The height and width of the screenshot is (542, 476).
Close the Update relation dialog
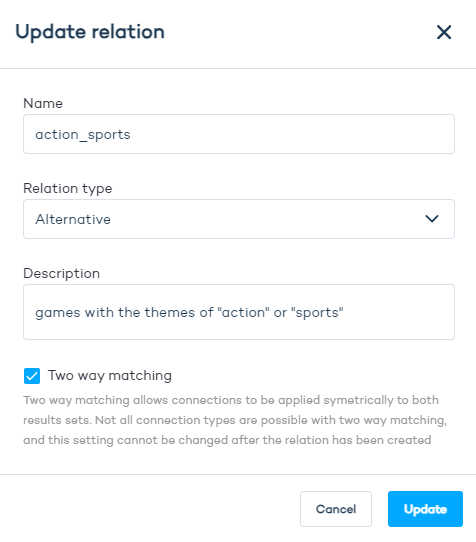444,32
